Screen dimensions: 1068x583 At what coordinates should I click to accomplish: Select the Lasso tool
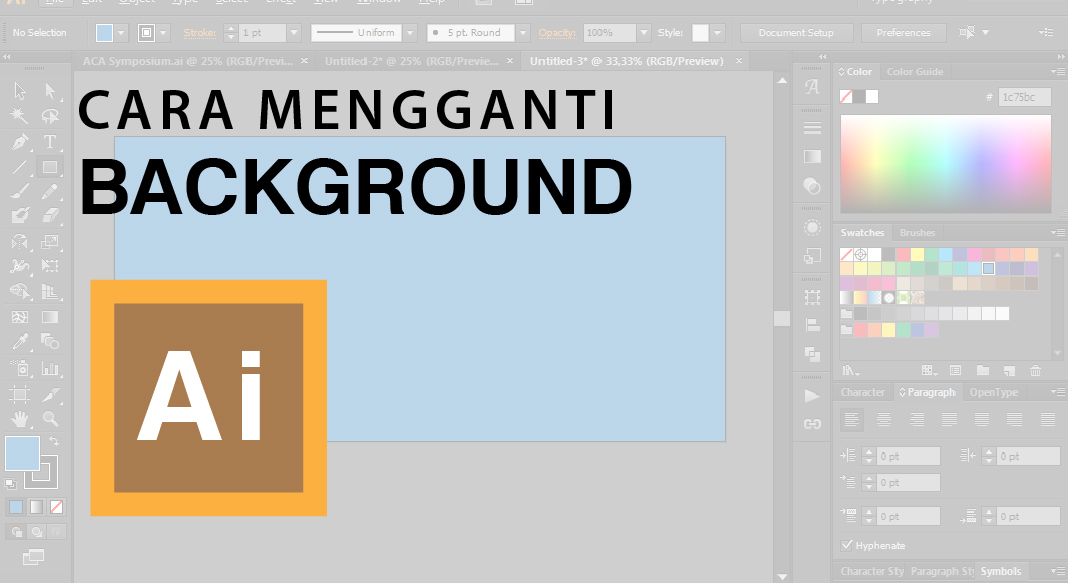click(50, 116)
